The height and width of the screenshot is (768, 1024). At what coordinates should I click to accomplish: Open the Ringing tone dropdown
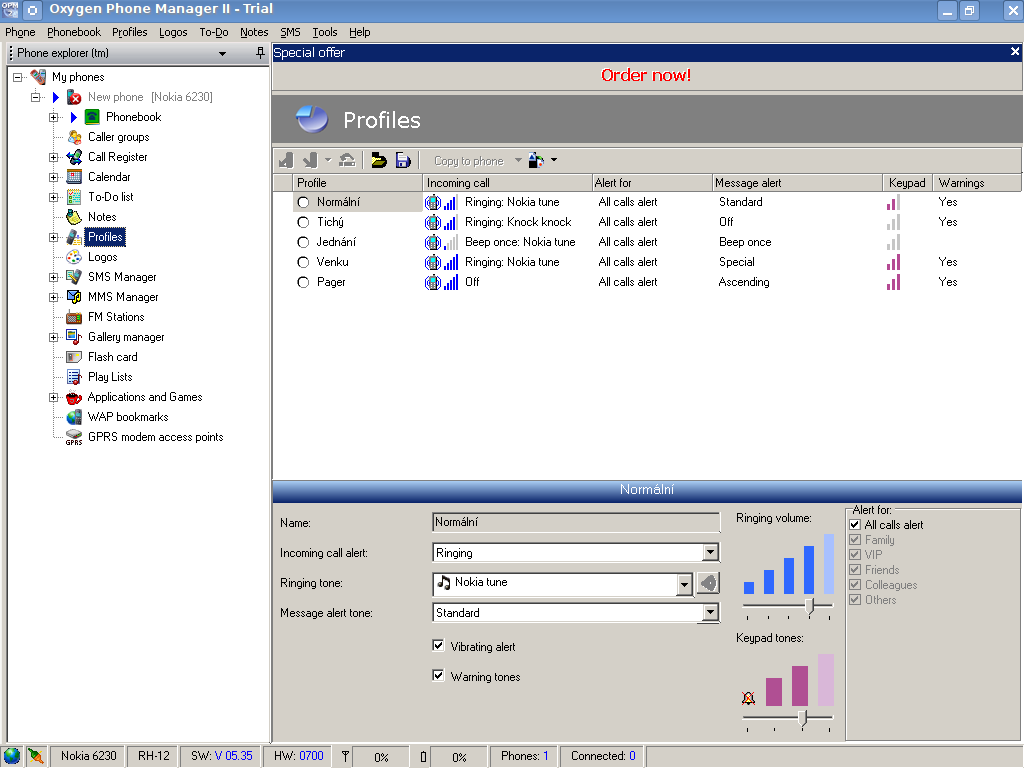[684, 584]
